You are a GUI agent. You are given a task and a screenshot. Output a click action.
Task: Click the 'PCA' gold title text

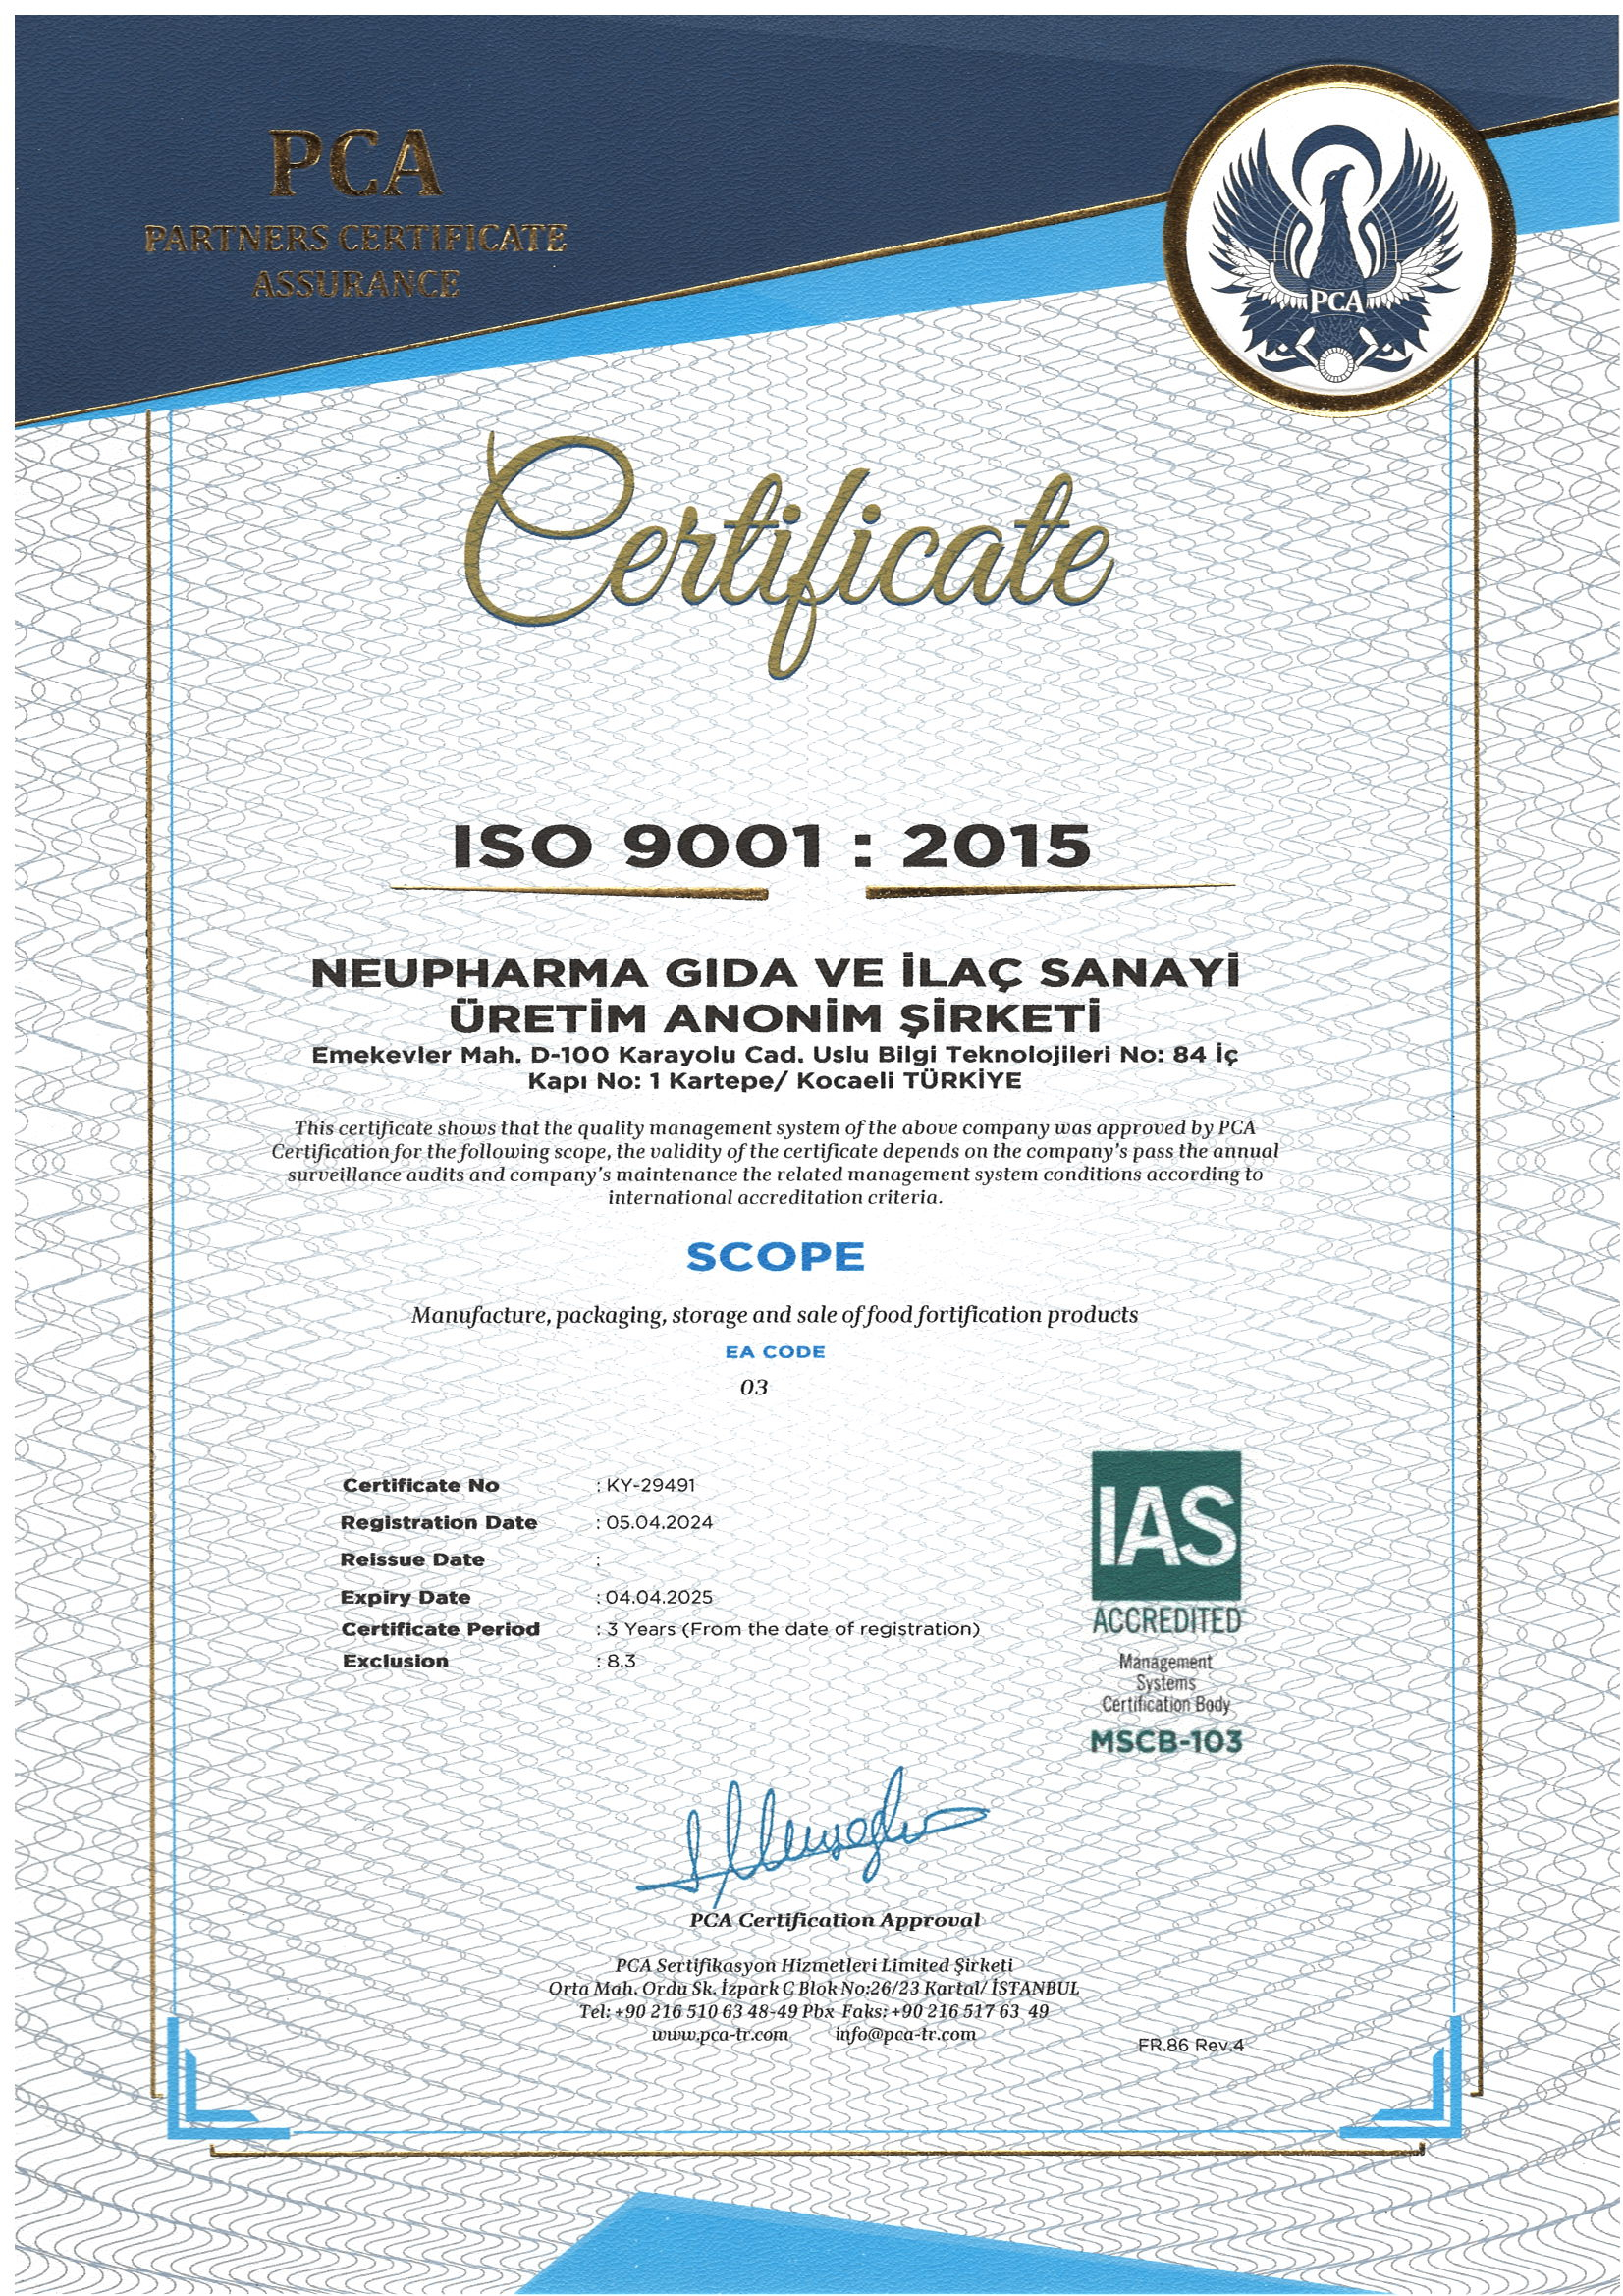[354, 164]
